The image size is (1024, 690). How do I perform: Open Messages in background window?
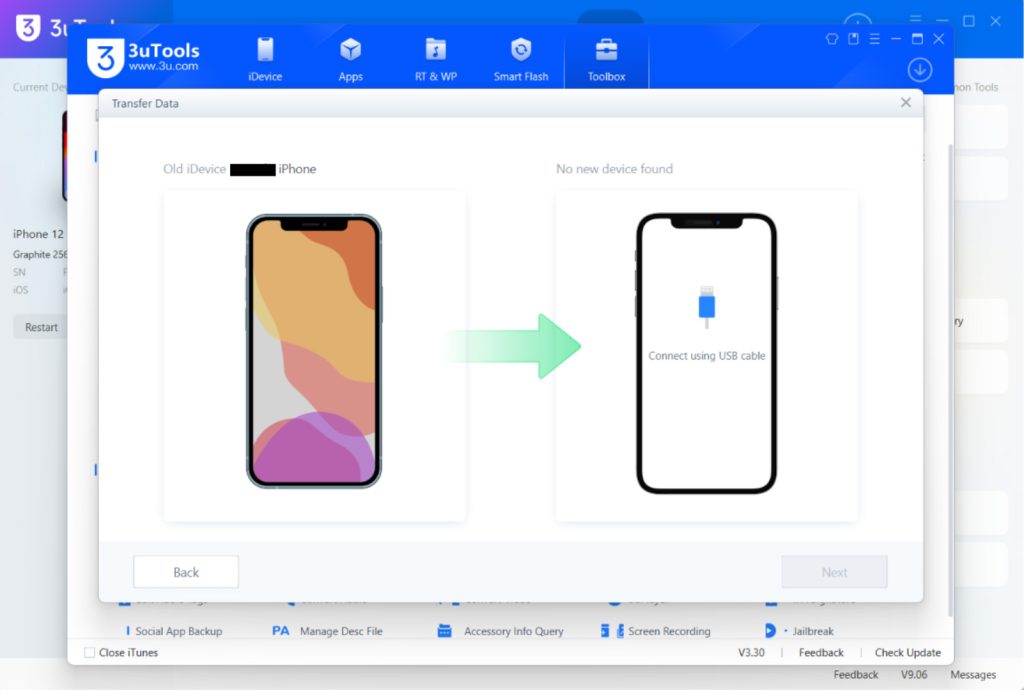[x=972, y=675]
